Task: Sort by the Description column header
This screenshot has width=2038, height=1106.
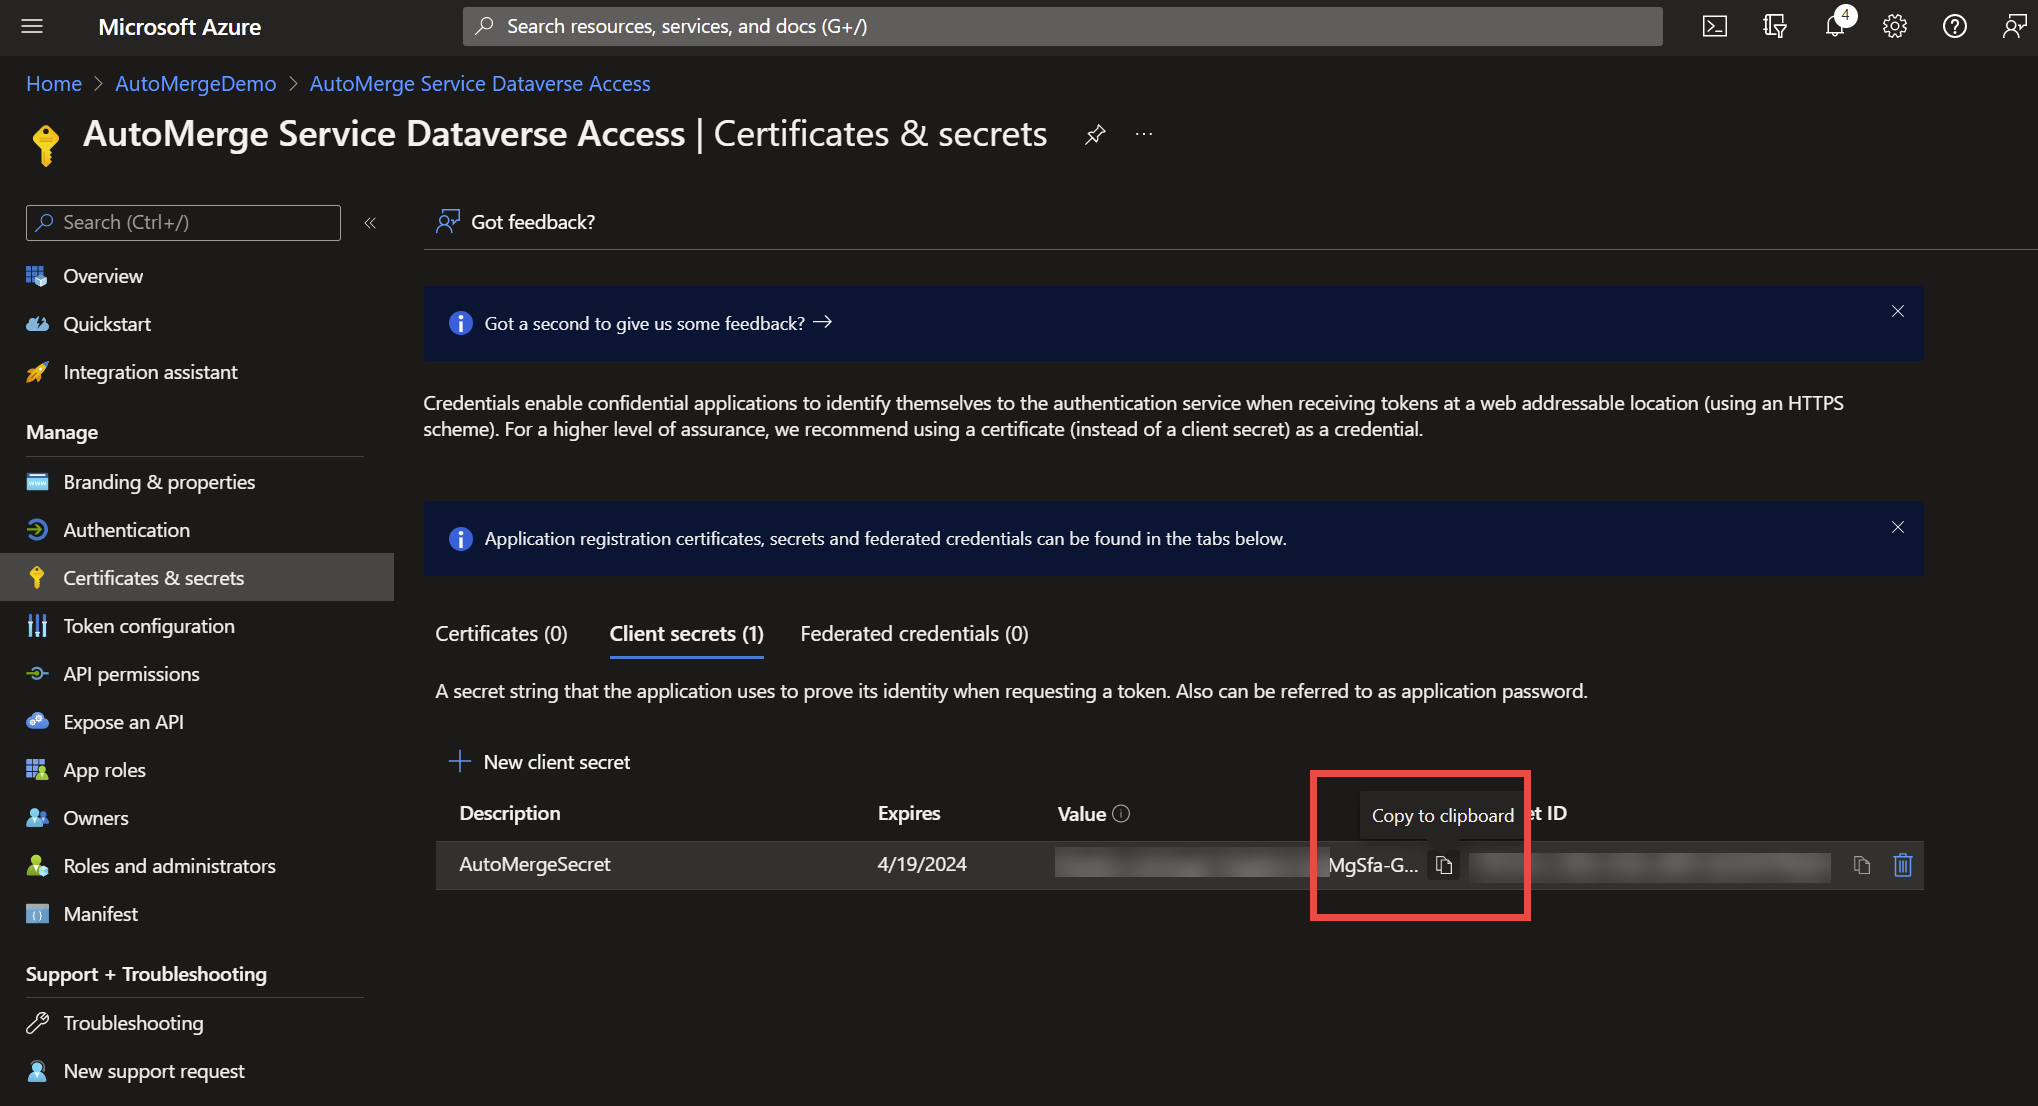Action: 510,814
